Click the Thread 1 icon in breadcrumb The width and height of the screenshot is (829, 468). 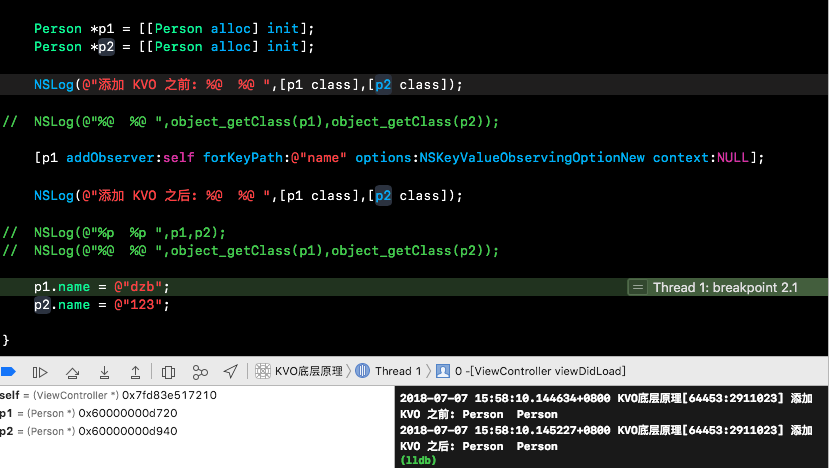click(362, 371)
